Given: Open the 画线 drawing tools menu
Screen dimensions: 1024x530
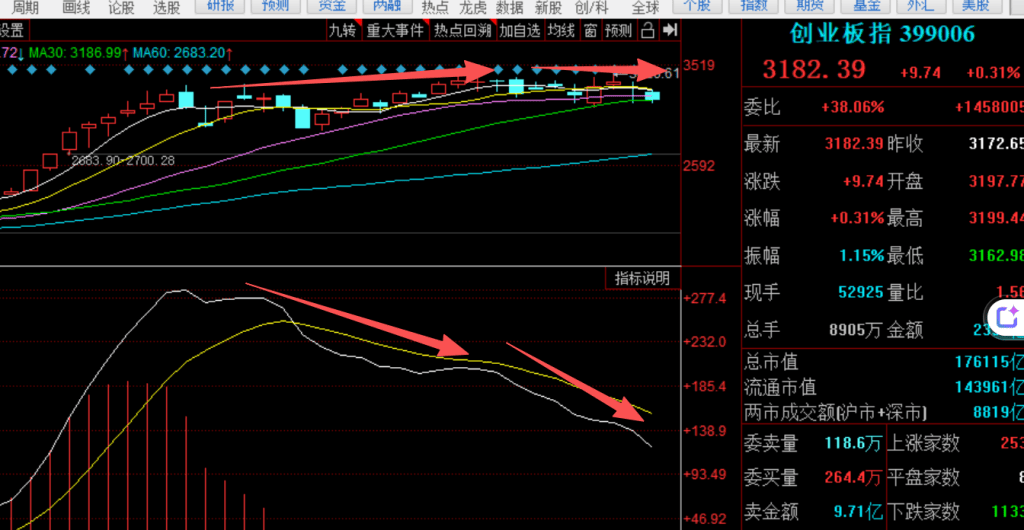Looking at the screenshot, I should (x=76, y=7).
